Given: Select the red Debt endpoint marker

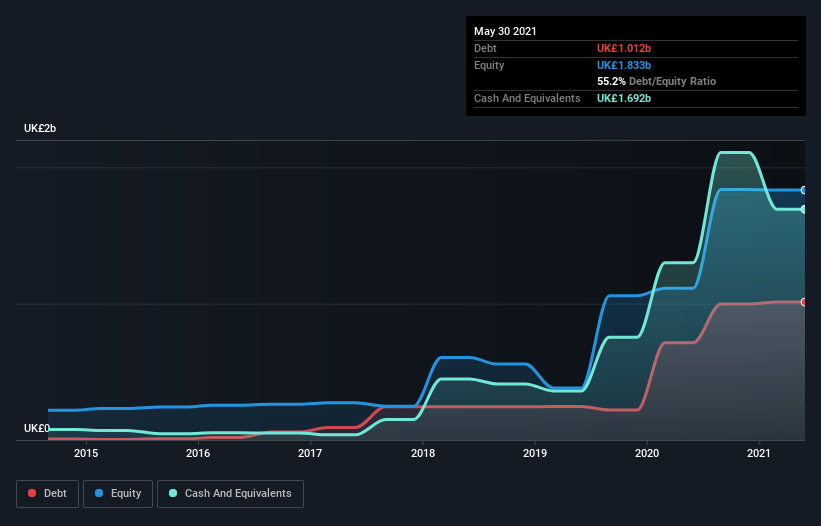Looking at the screenshot, I should [804, 302].
